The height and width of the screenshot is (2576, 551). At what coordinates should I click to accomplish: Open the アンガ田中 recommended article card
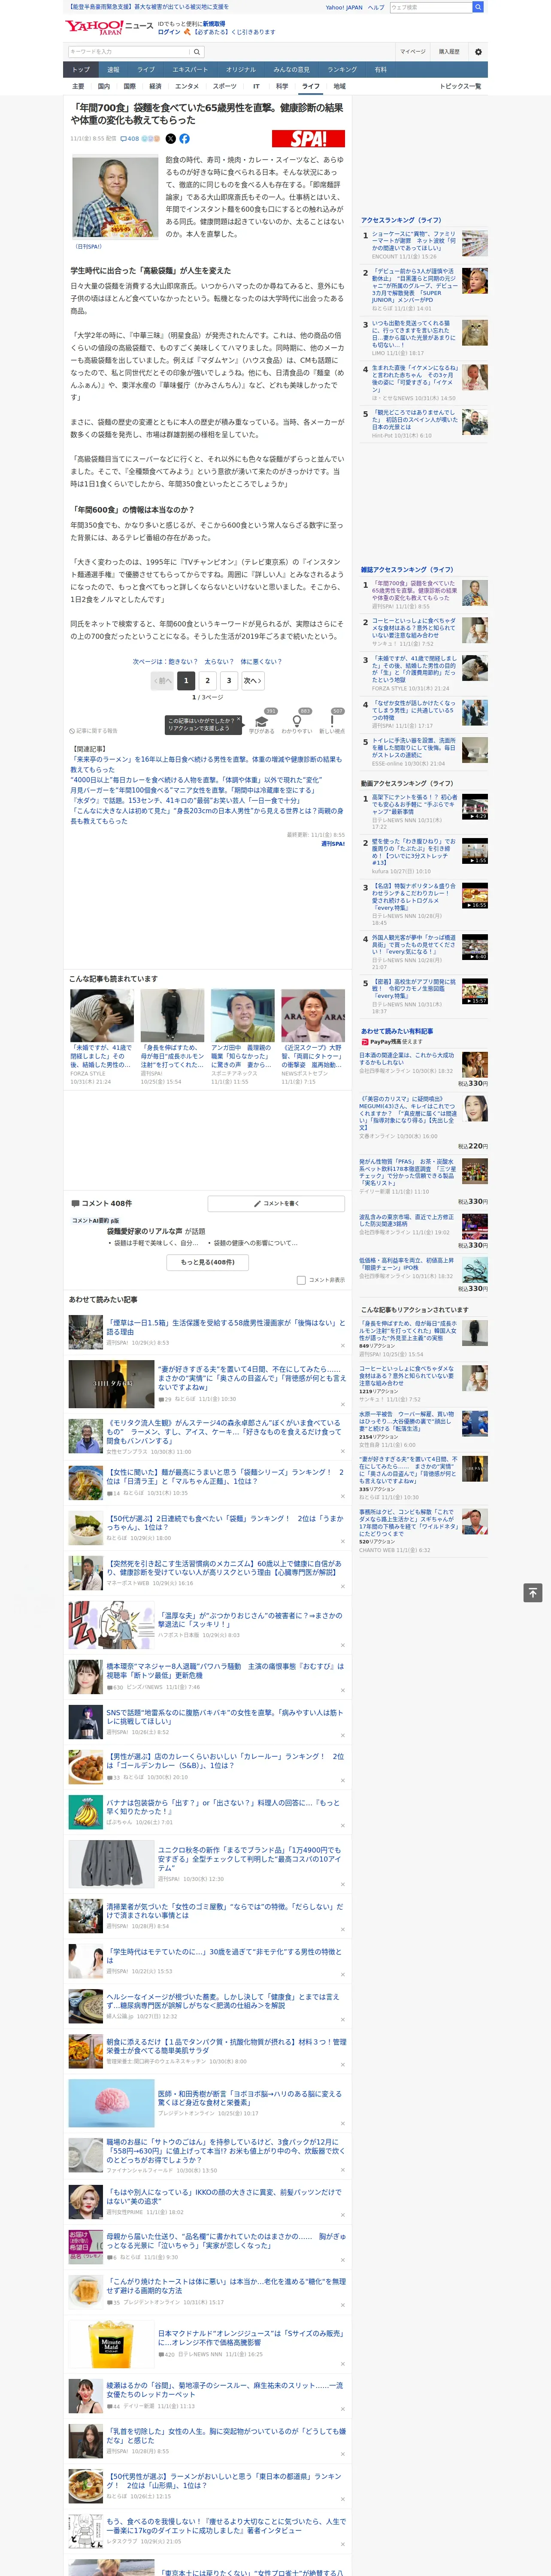pos(242,1036)
